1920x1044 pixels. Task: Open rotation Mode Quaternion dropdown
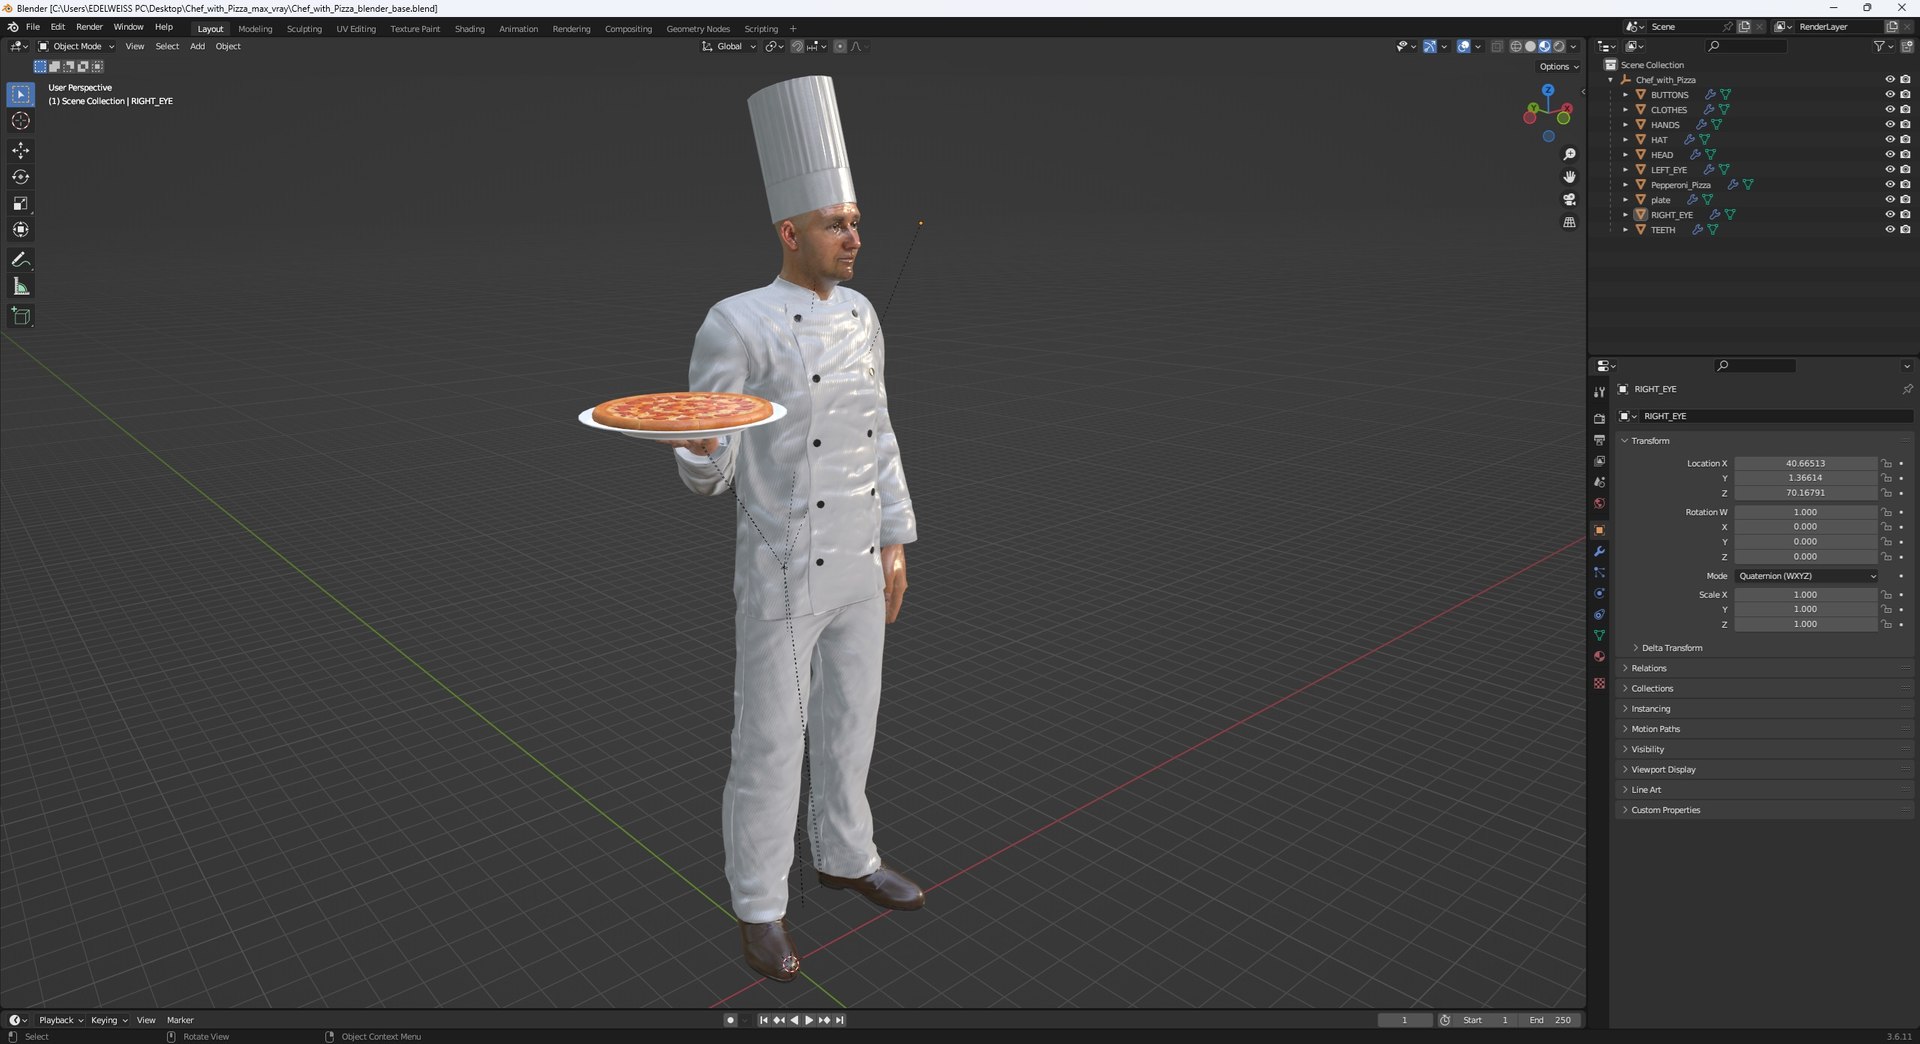tap(1806, 576)
